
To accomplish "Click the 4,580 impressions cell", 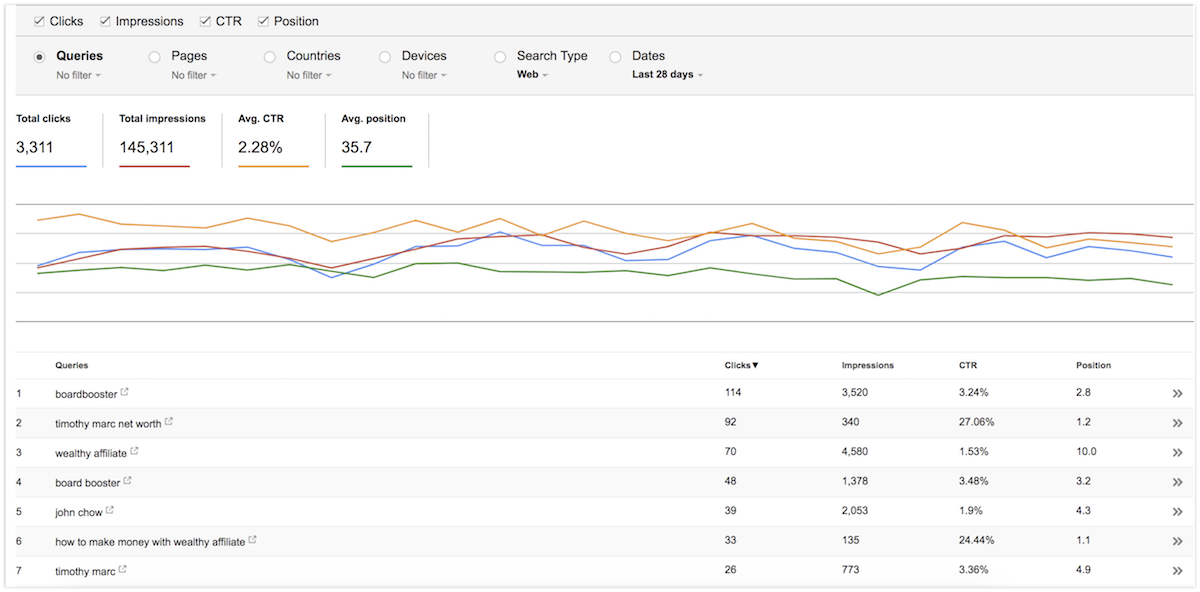I will [855, 453].
